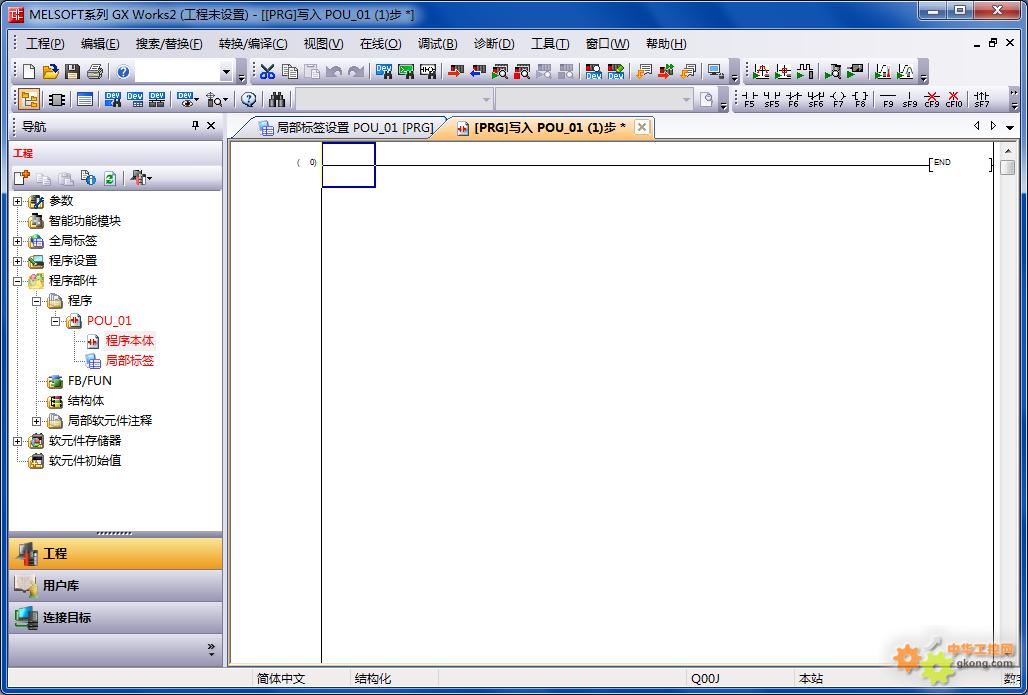Screen dimensions: 1028x695
Task: Select 结构体 in the tree
Action: (86, 401)
